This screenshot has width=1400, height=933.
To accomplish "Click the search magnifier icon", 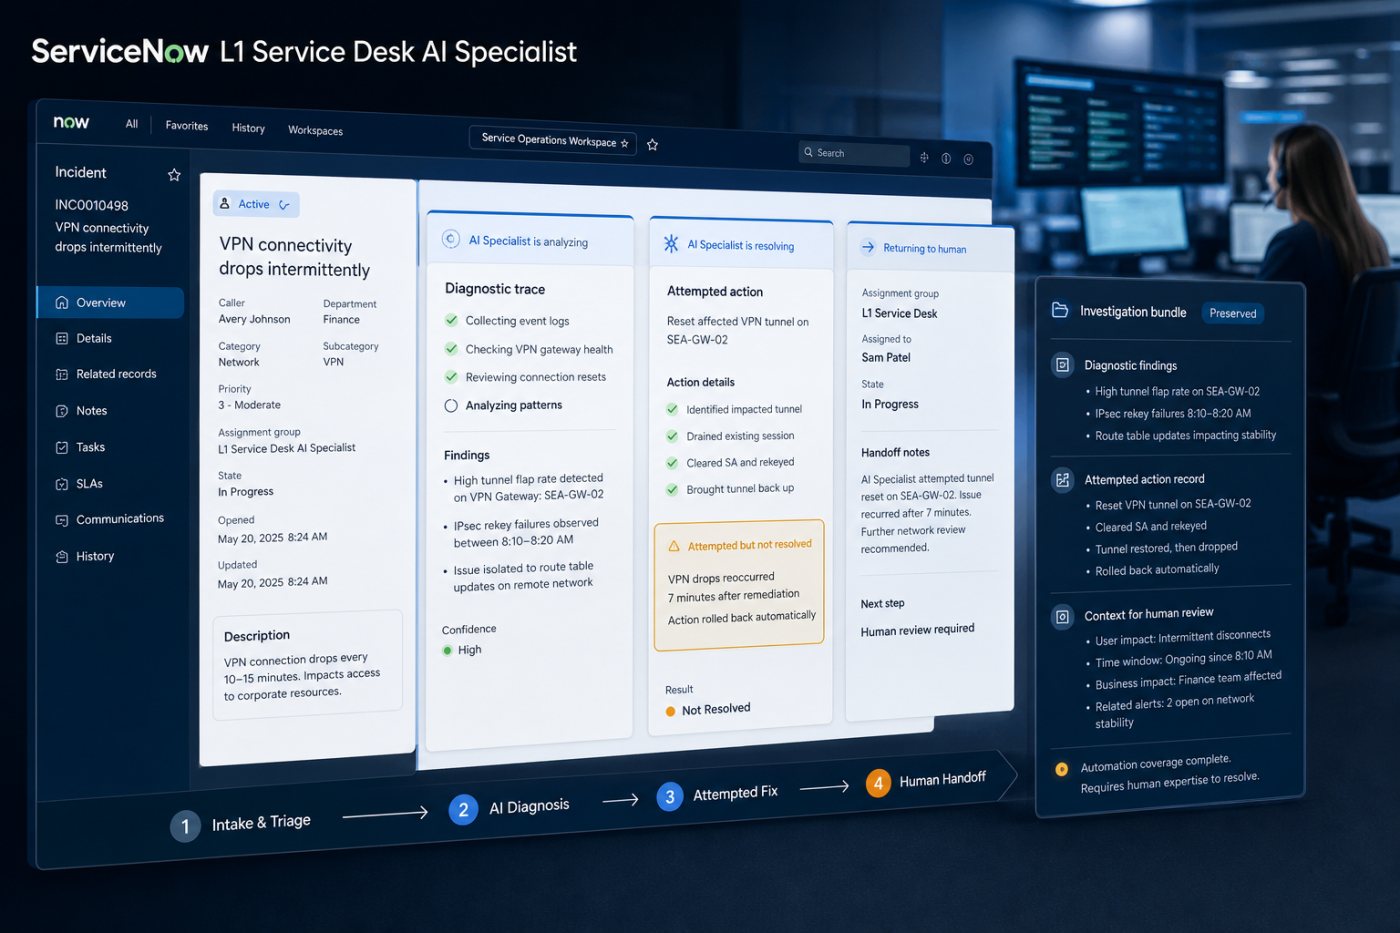I will (x=808, y=152).
